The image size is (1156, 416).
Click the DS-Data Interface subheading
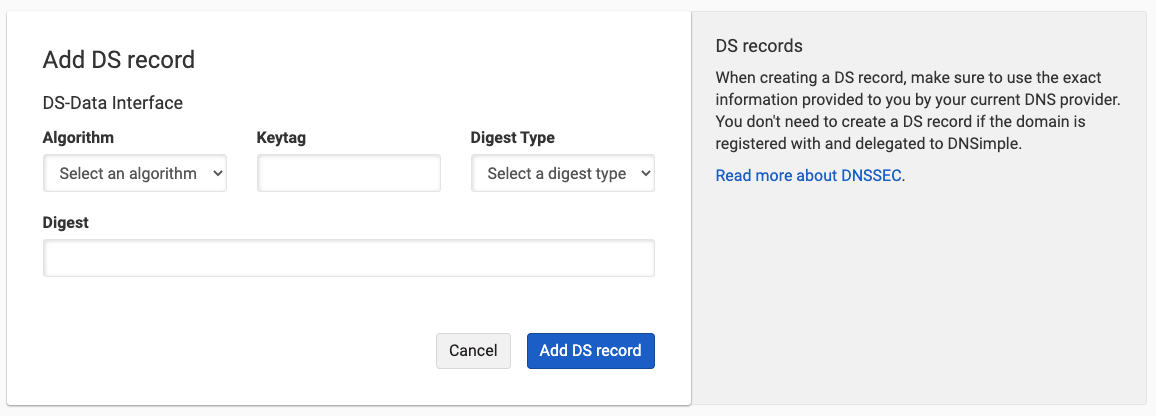(113, 103)
